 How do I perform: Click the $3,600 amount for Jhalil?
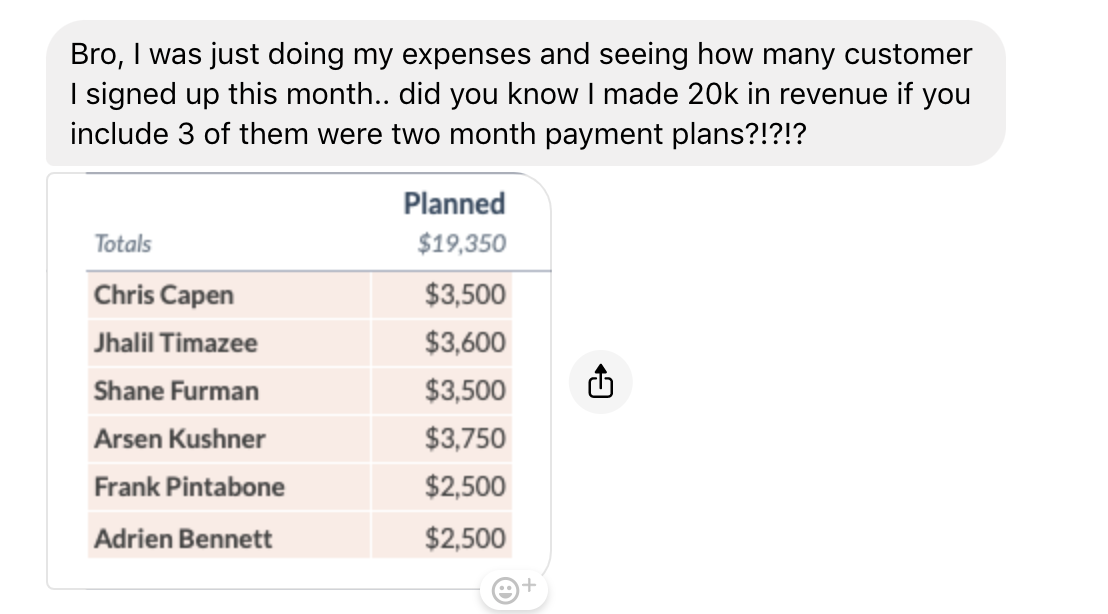465,343
